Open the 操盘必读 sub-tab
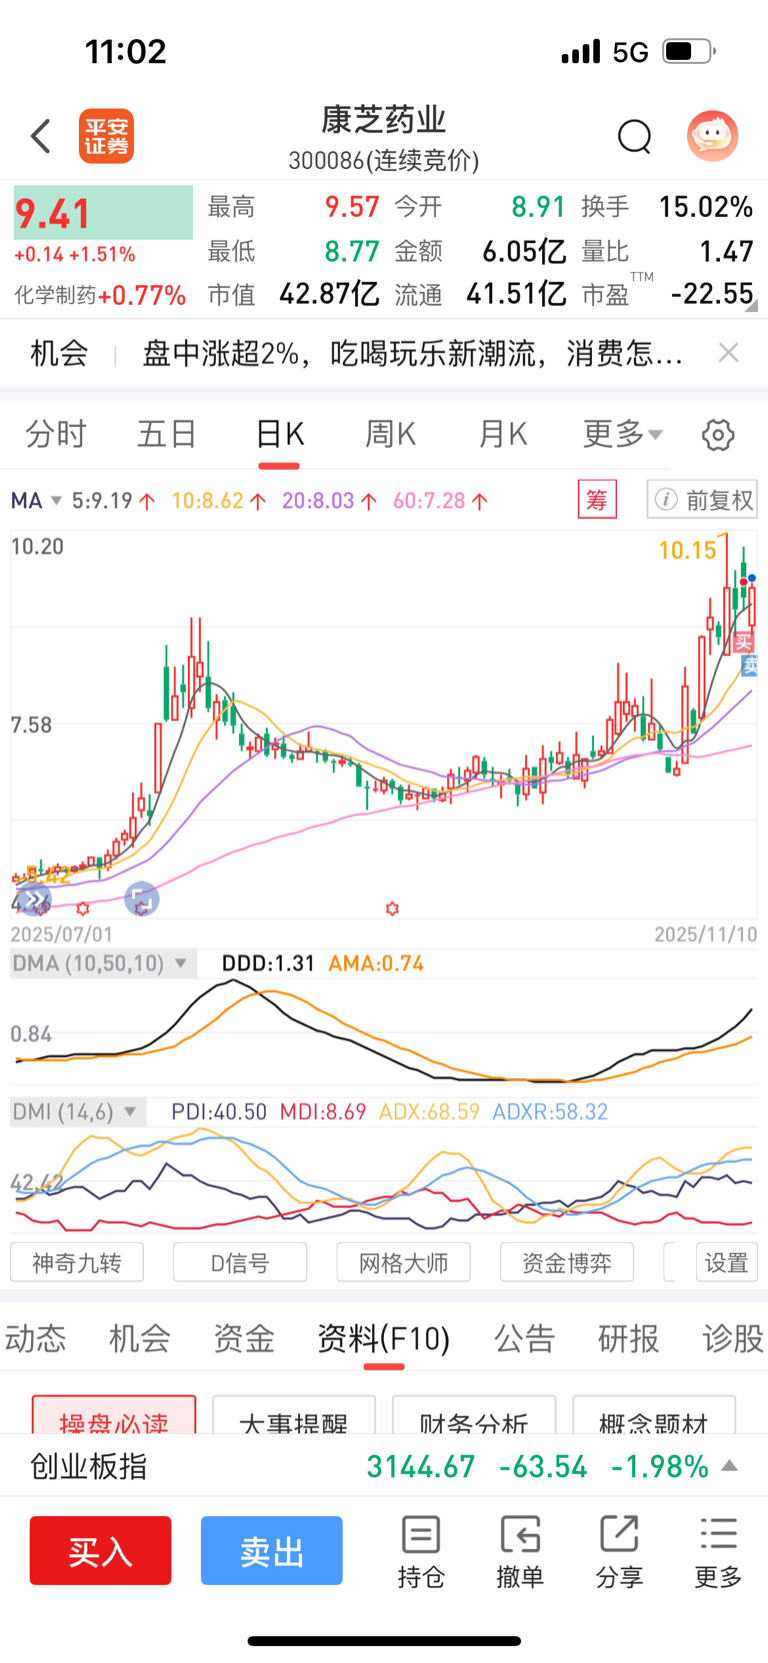The image size is (768, 1663). pyautogui.click(x=114, y=1415)
